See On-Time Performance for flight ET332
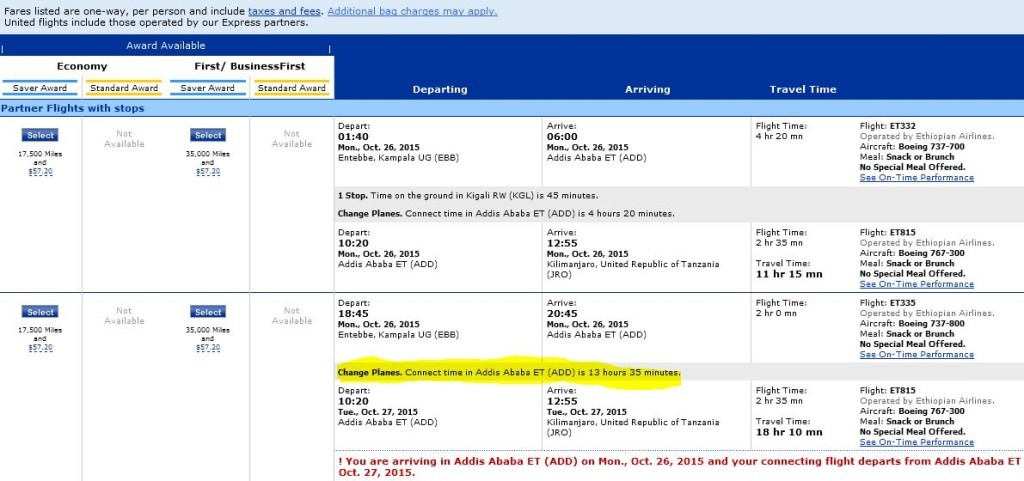Image resolution: width=1024 pixels, height=481 pixels. point(916,178)
